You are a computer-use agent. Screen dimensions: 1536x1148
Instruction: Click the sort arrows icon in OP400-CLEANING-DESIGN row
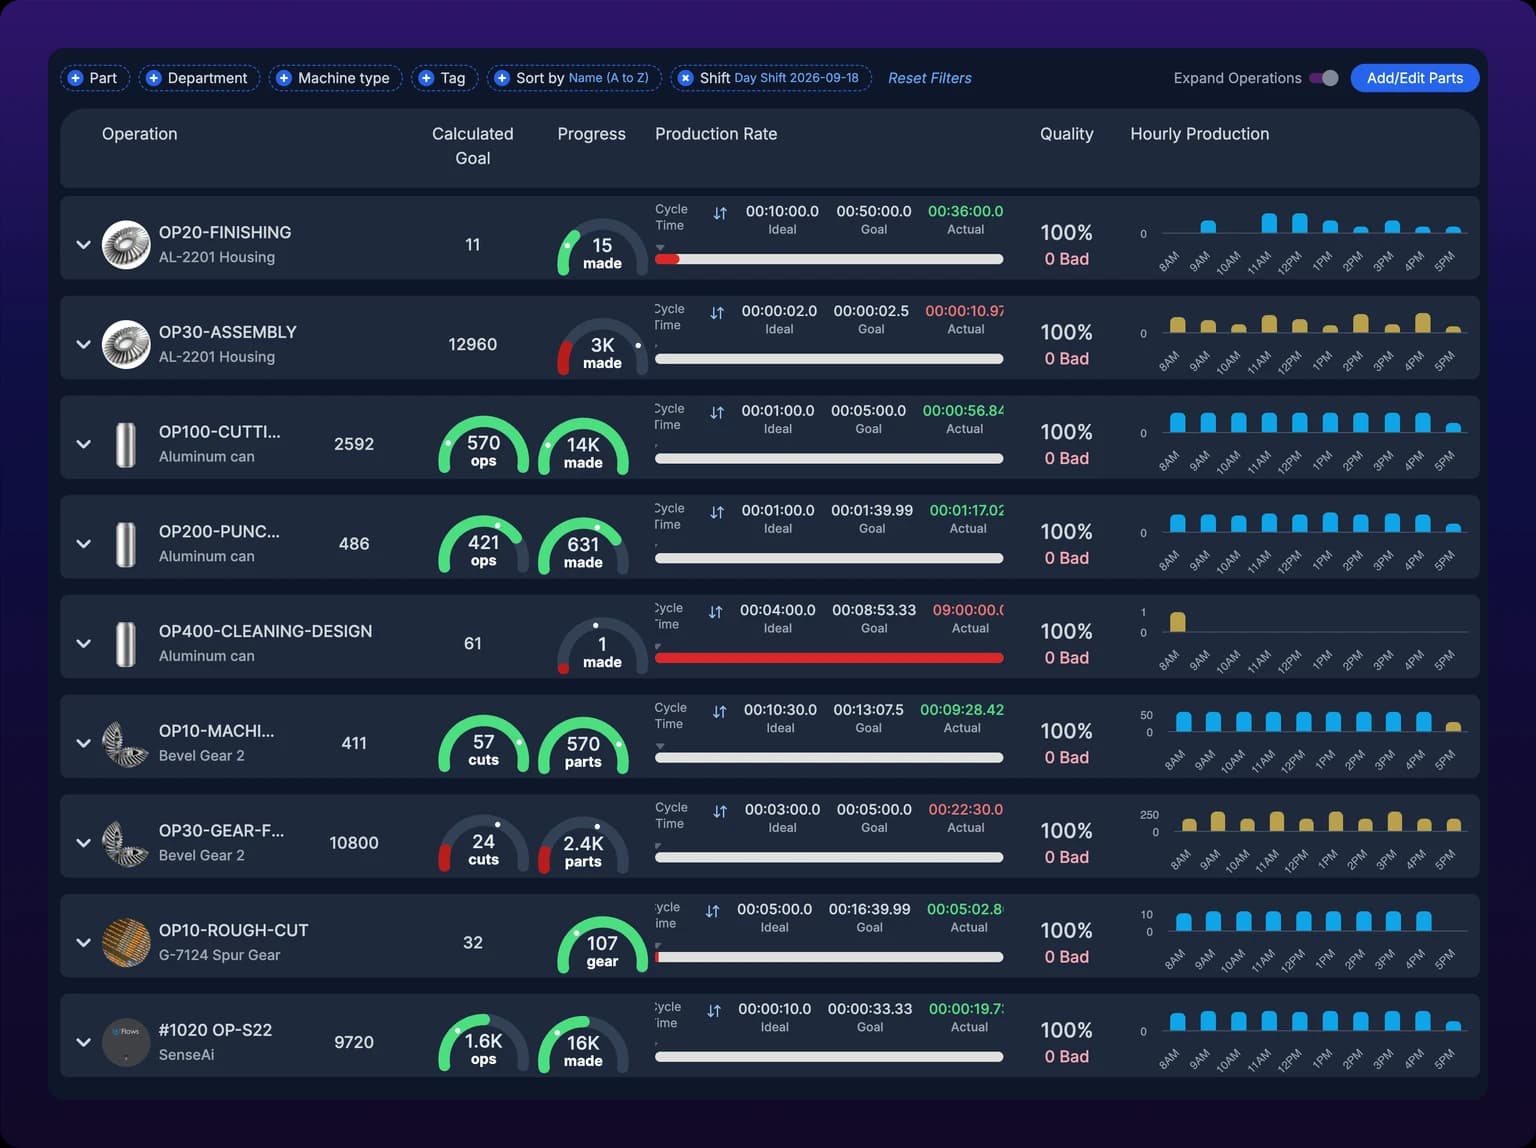[716, 612]
